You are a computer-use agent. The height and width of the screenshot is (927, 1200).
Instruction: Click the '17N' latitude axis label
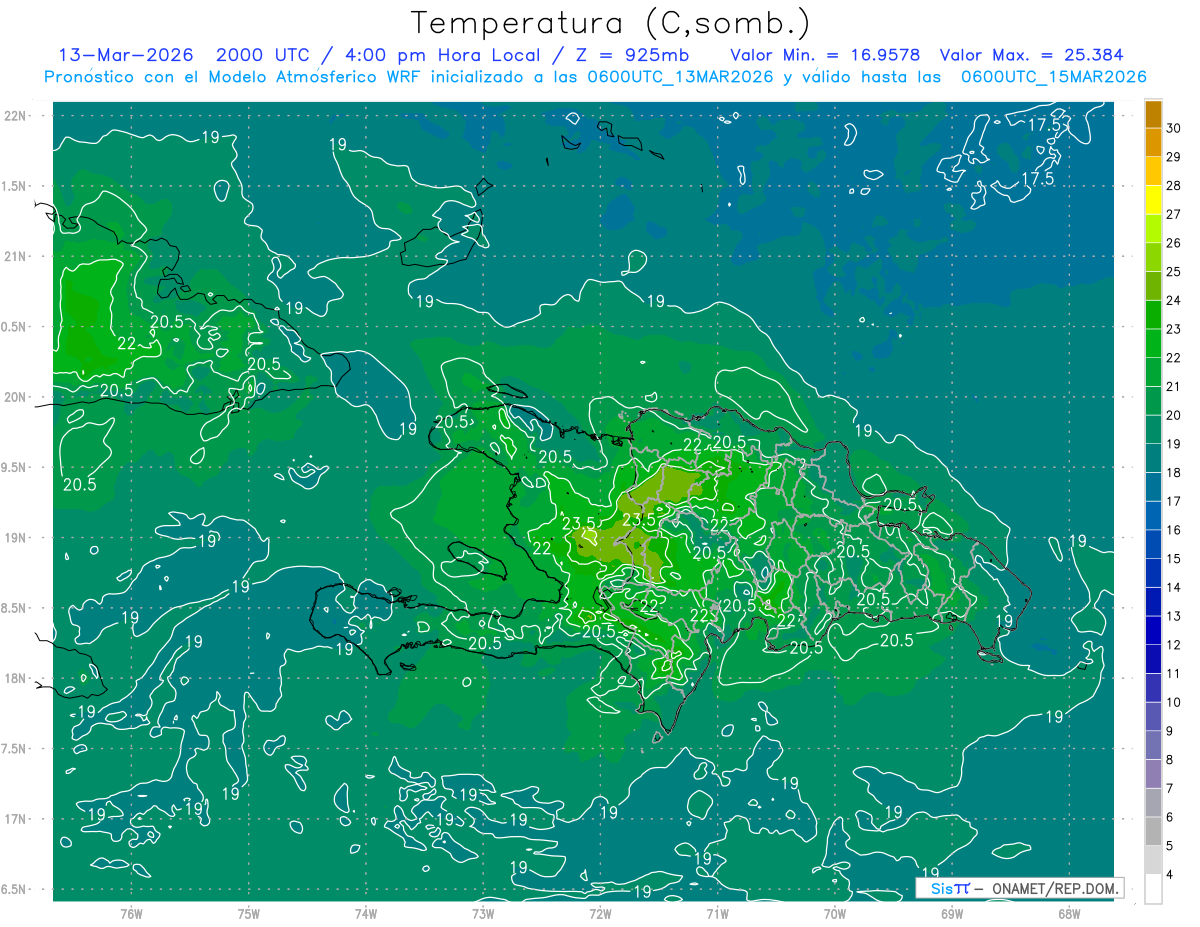tap(15, 820)
